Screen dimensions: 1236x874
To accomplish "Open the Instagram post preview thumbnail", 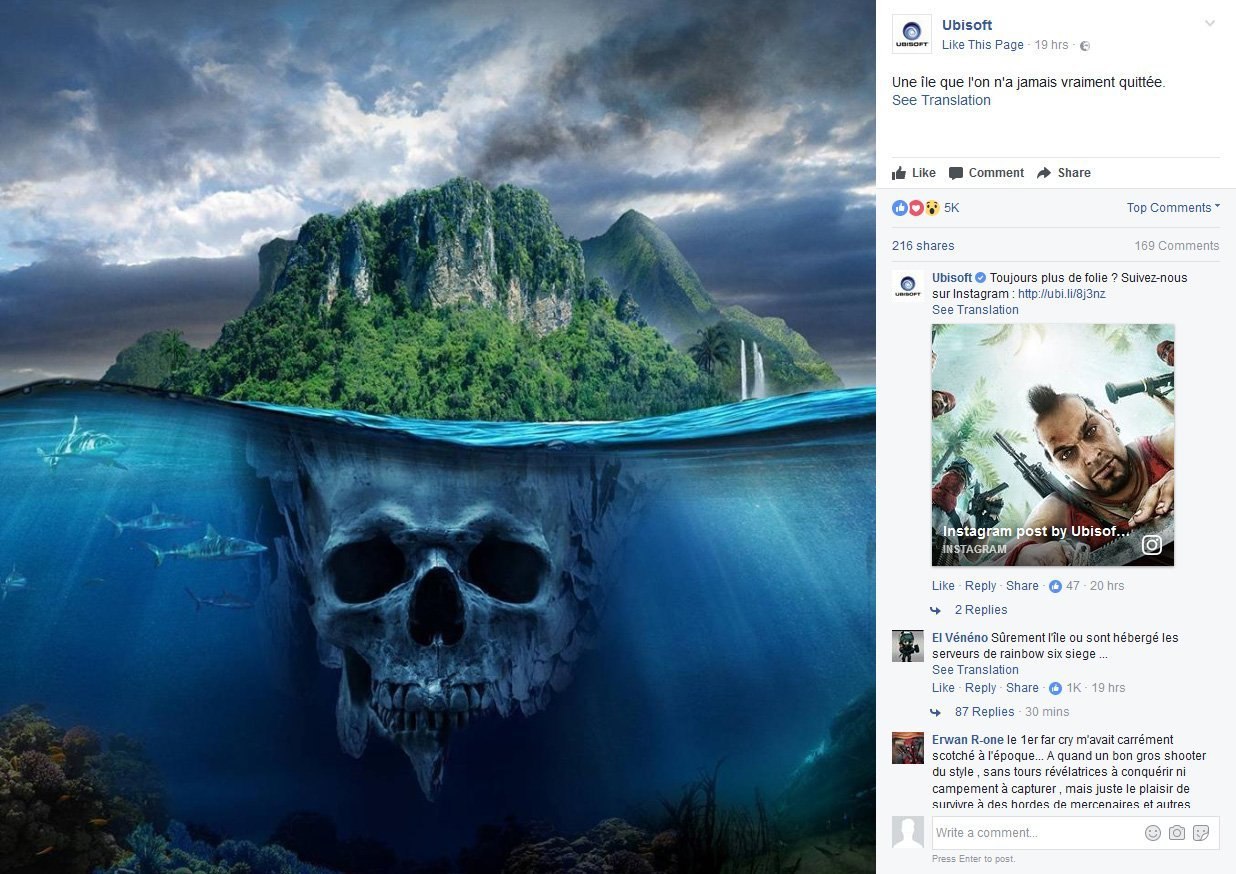I will pyautogui.click(x=1053, y=445).
